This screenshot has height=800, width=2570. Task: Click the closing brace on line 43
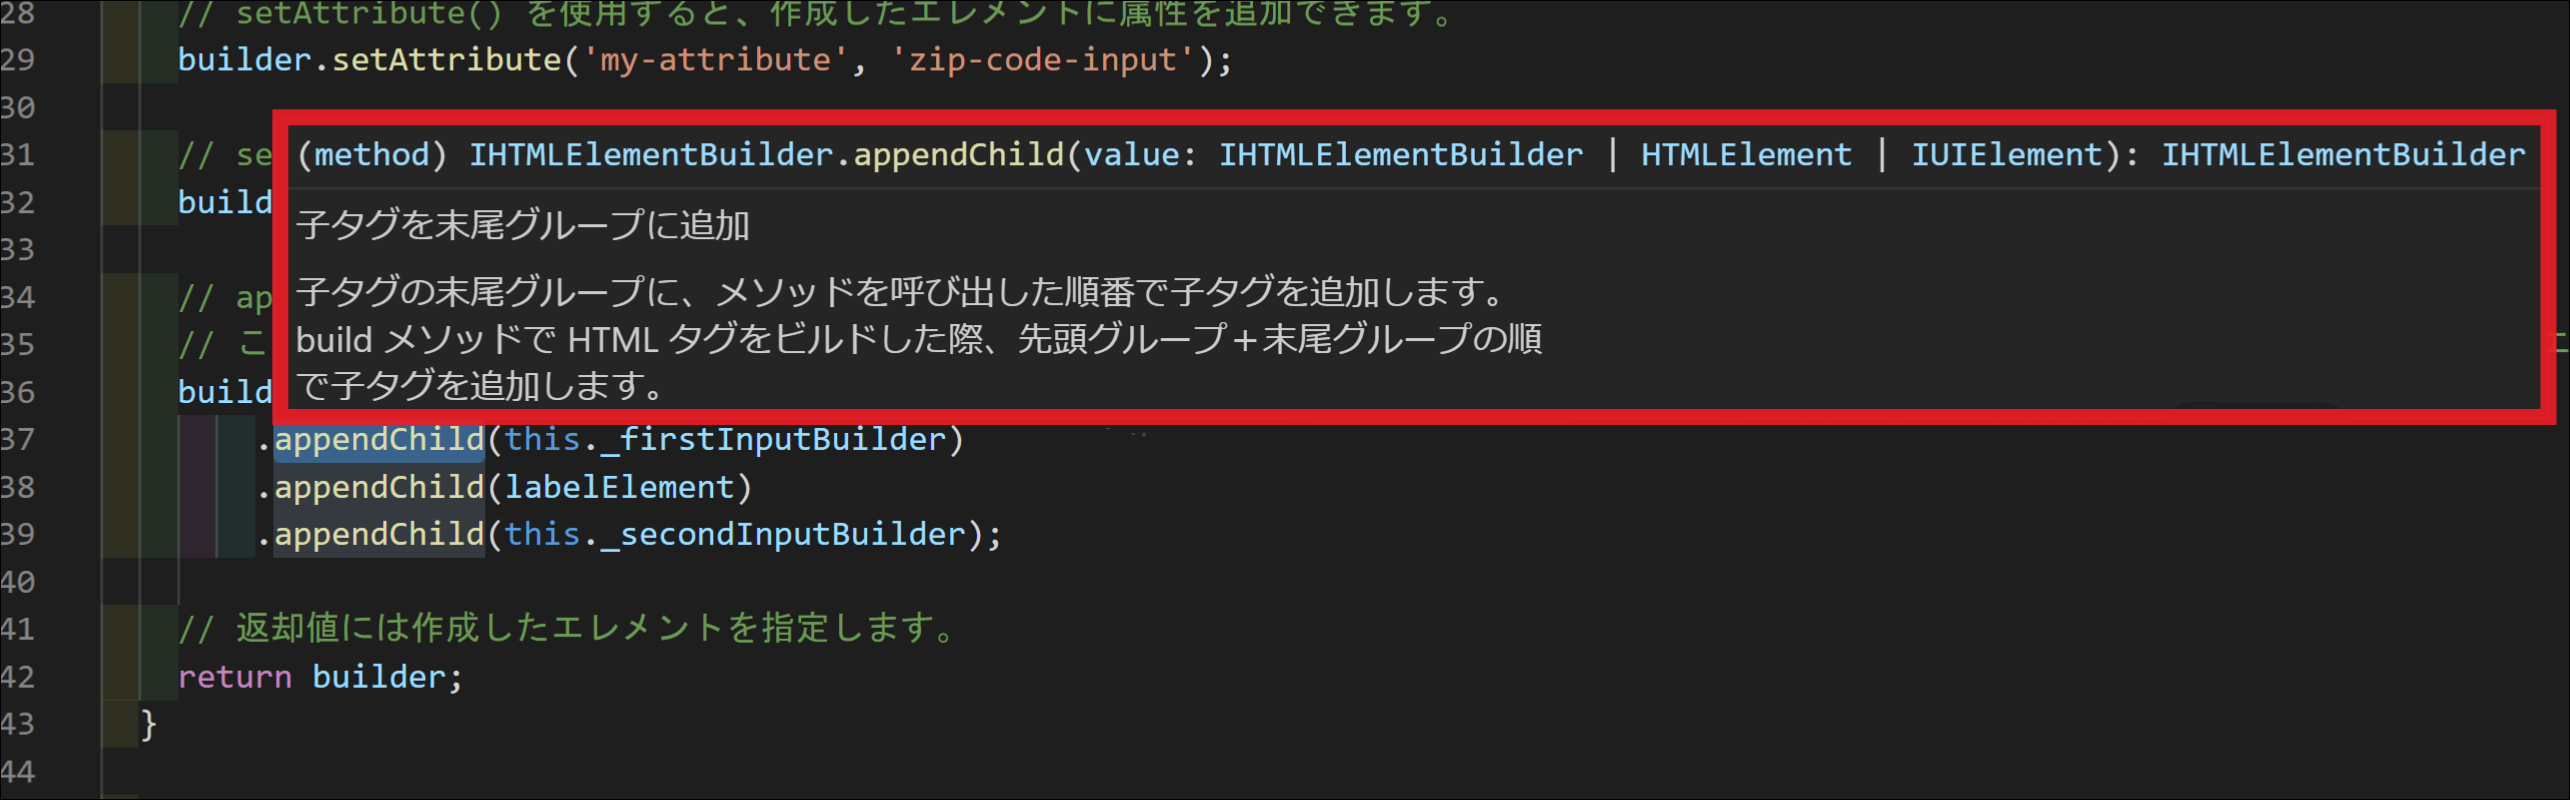(x=148, y=724)
